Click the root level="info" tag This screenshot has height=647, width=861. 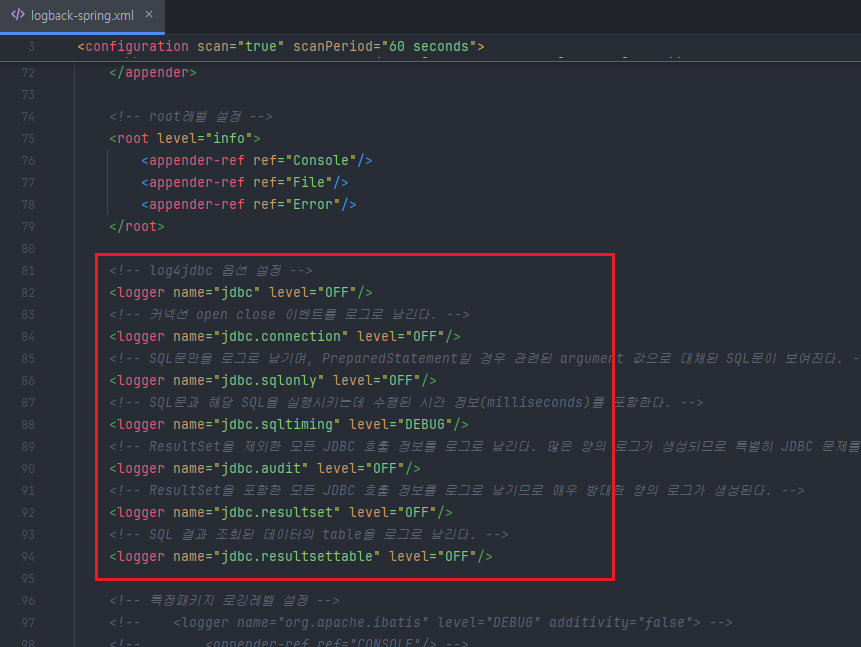click(x=184, y=138)
